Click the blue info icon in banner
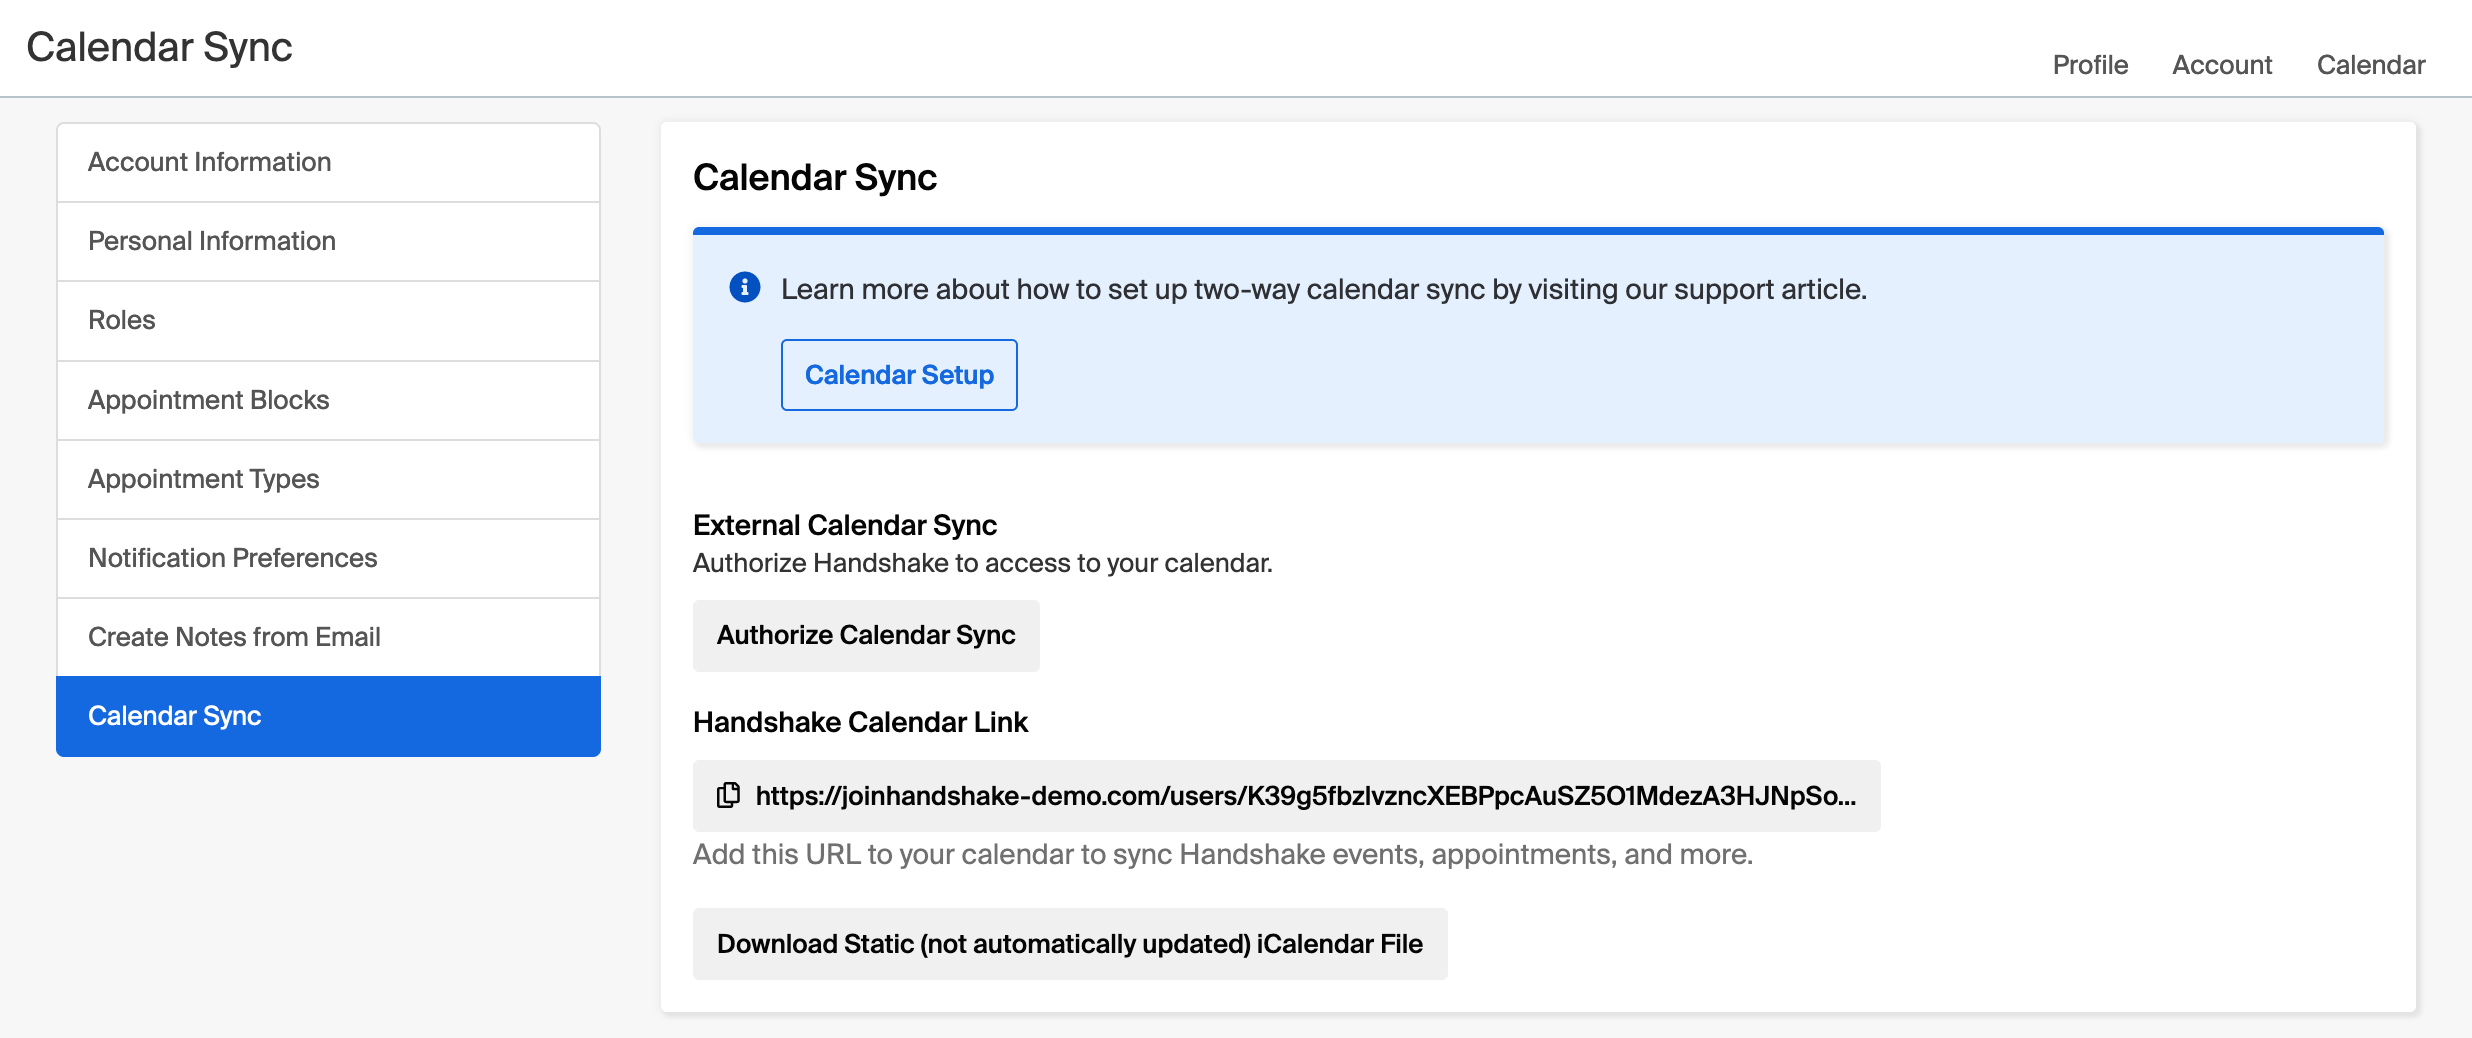The width and height of the screenshot is (2472, 1038). (745, 288)
